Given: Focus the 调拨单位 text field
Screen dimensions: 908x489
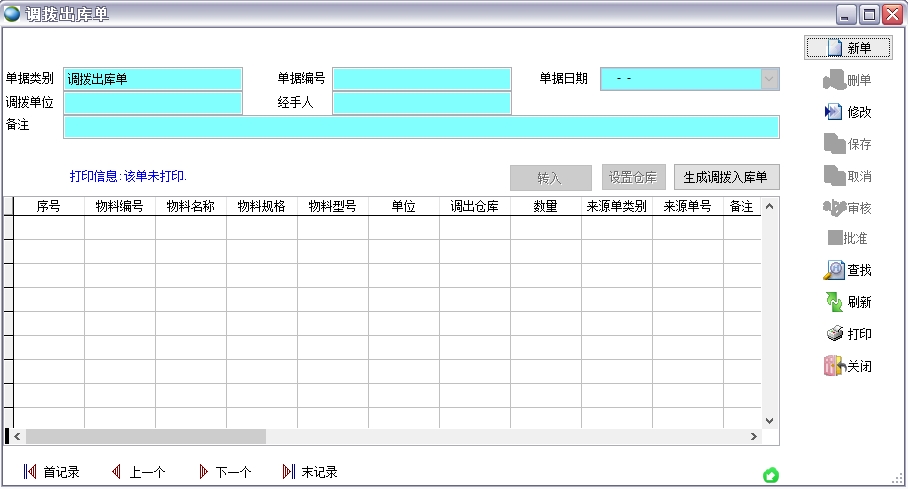Looking at the screenshot, I should [153, 103].
